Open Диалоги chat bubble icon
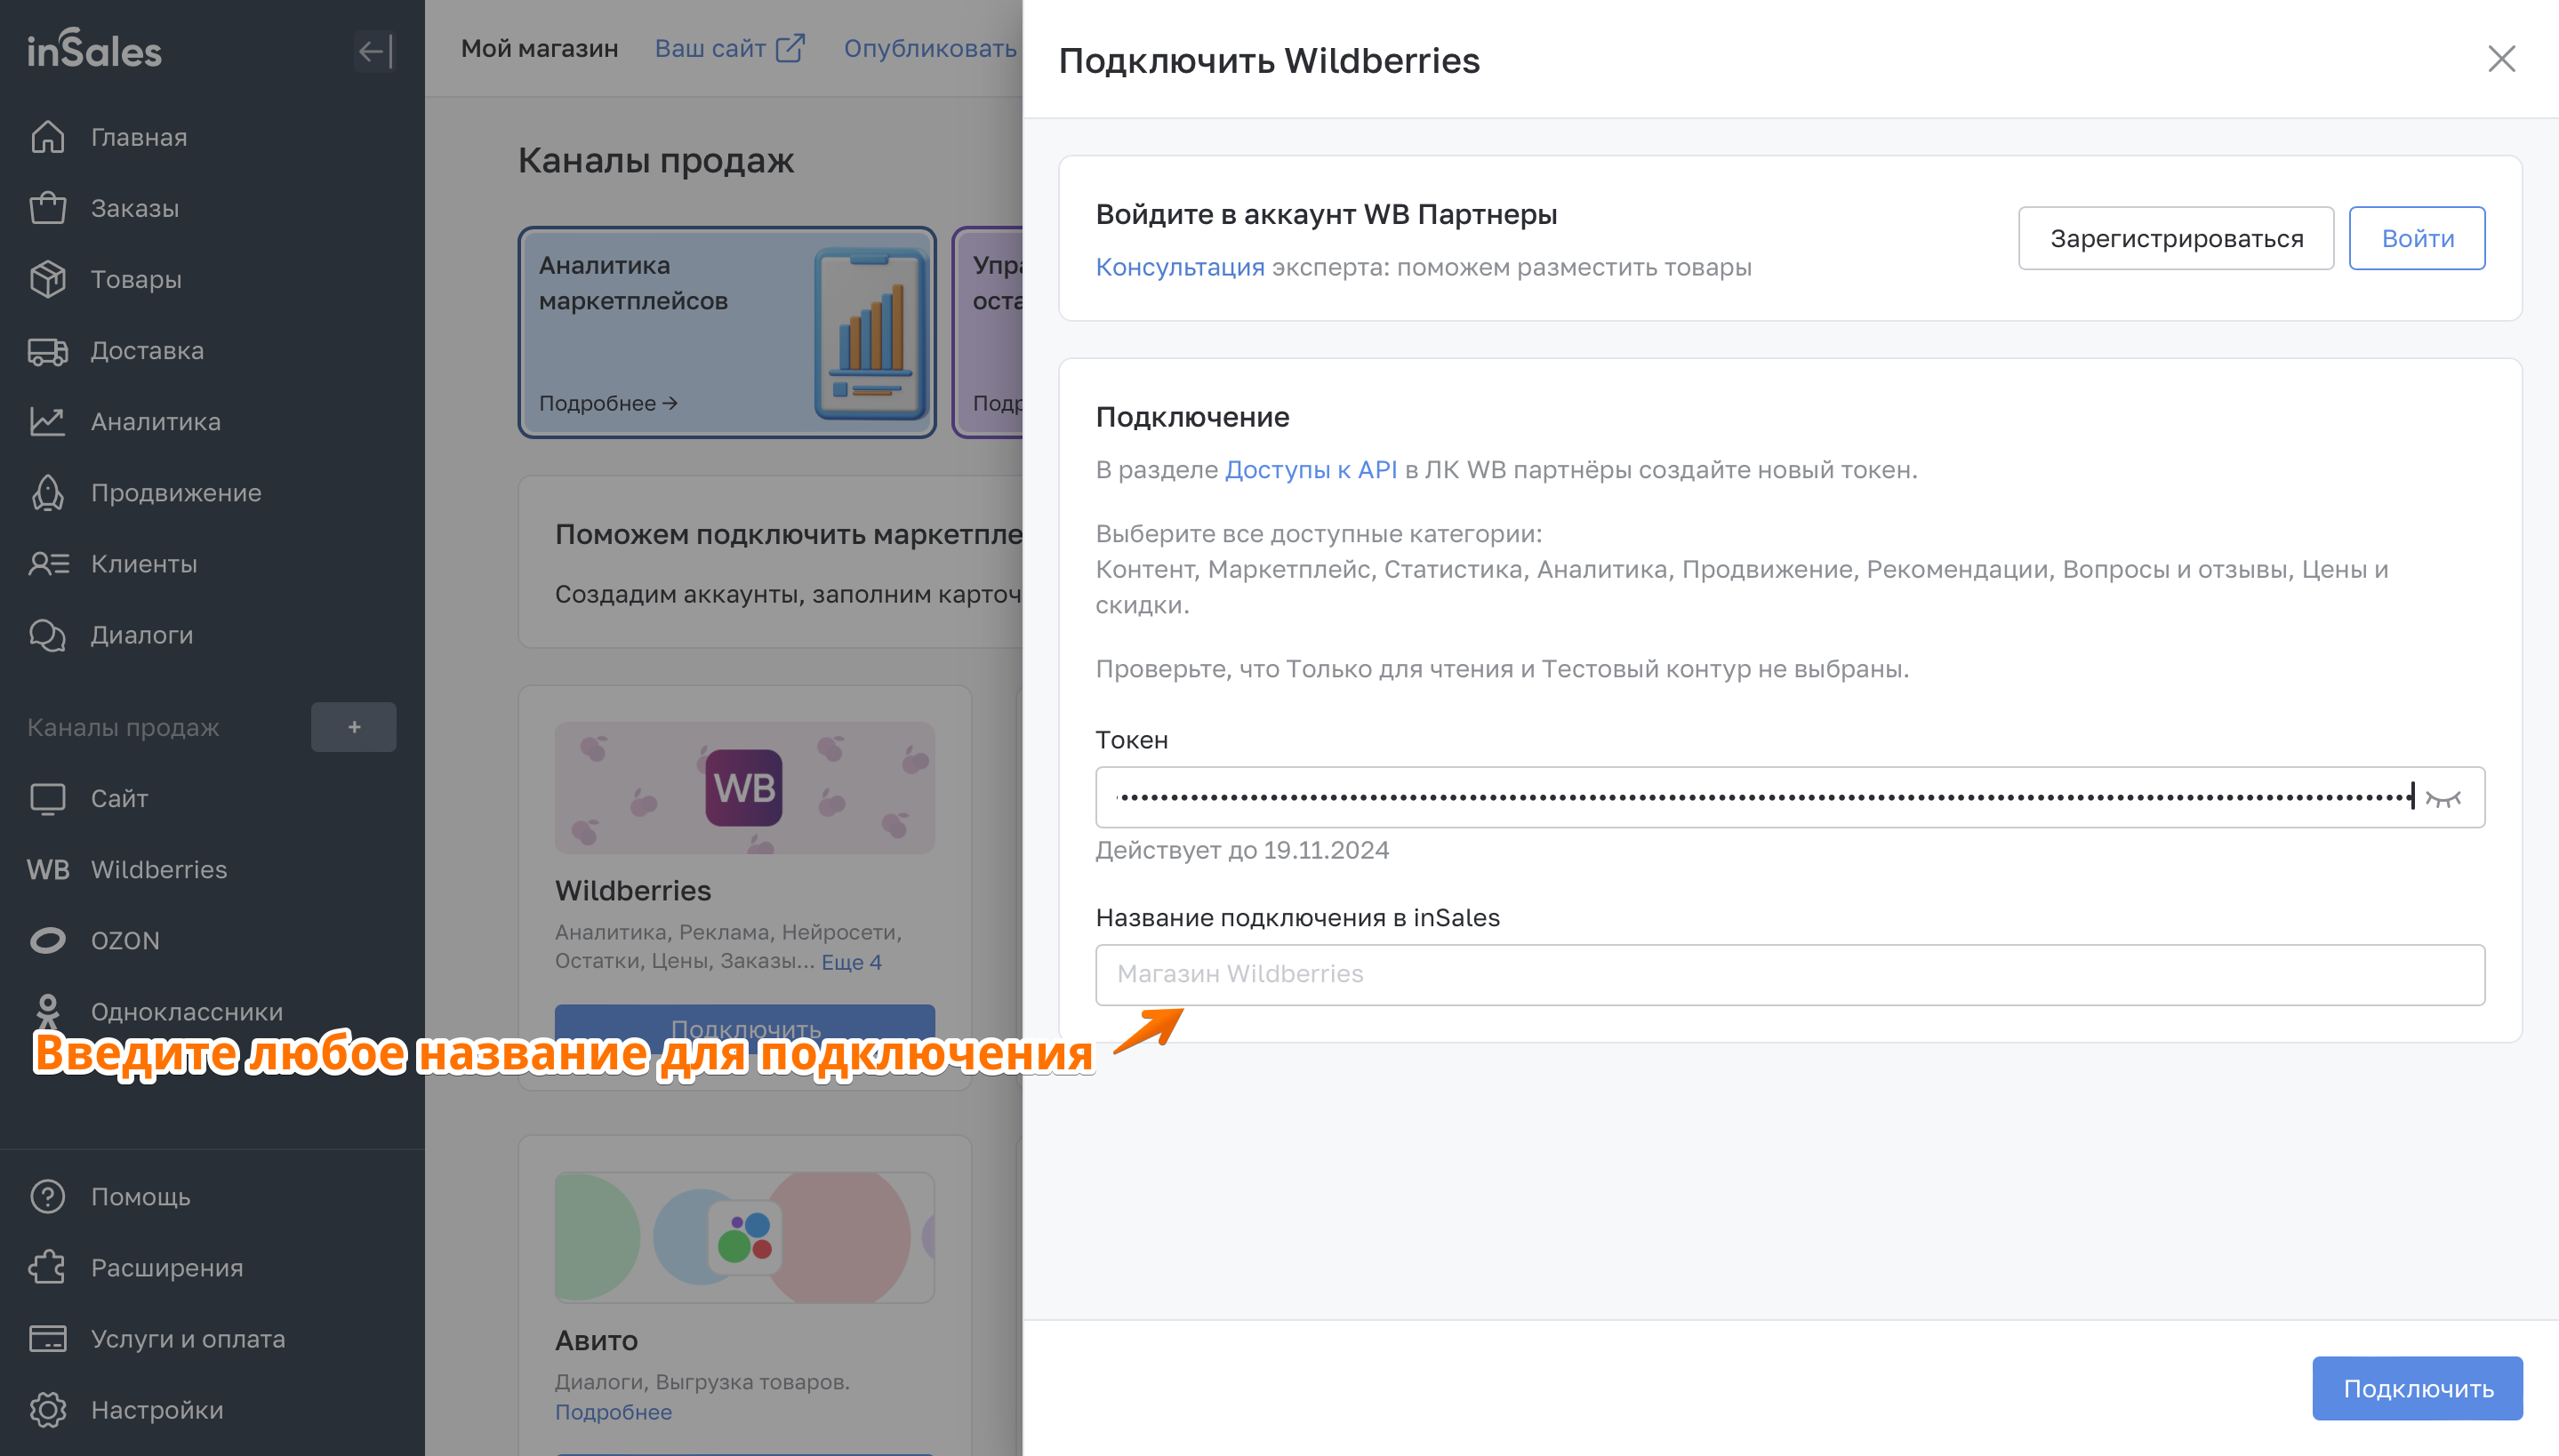This screenshot has height=1456, width=2559. click(x=47, y=635)
